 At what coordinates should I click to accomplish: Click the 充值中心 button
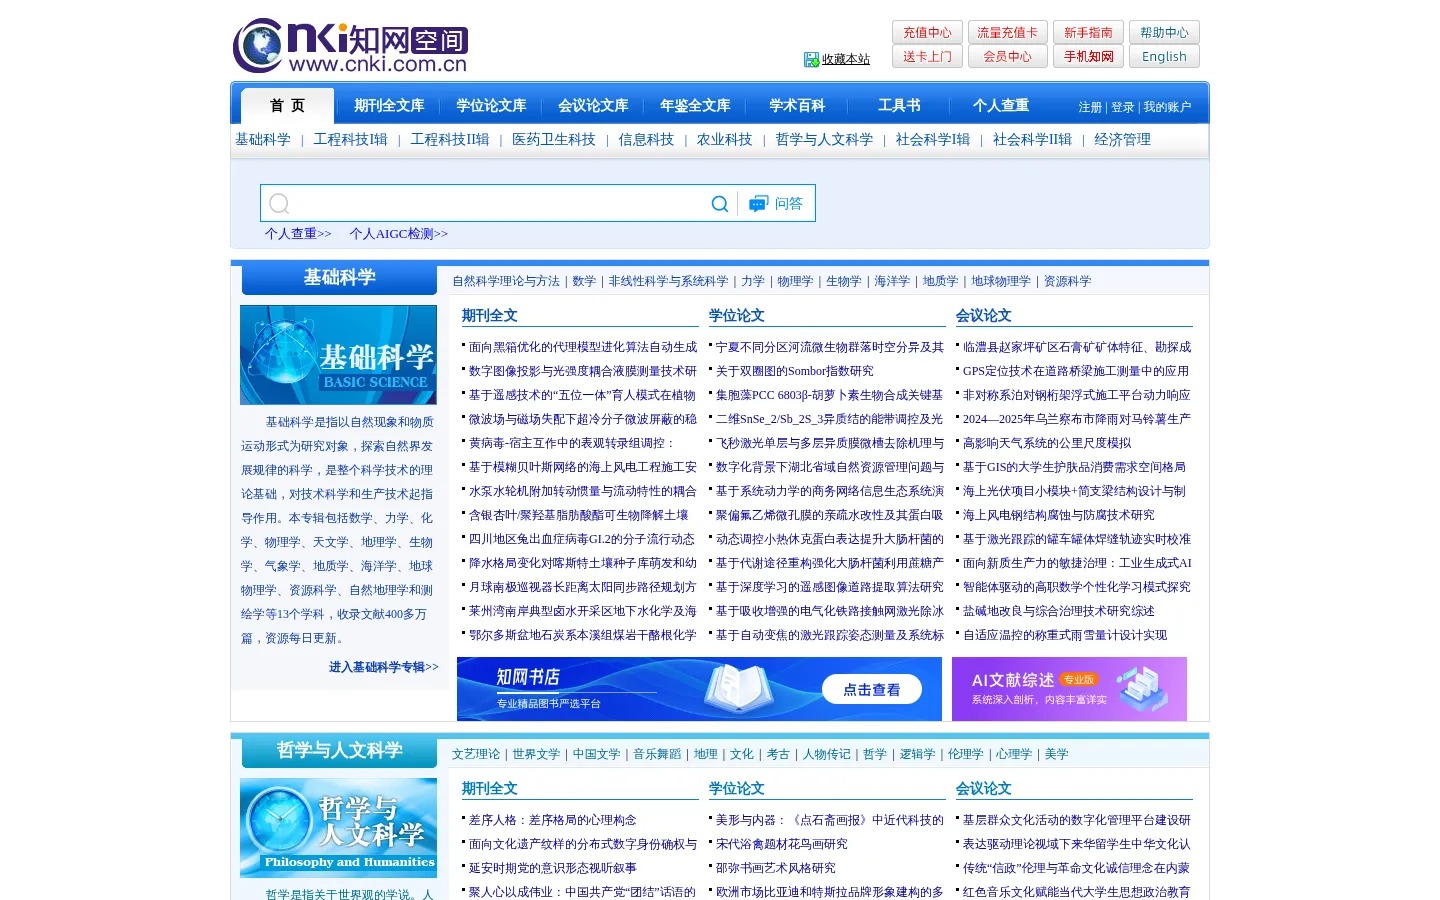[927, 33]
